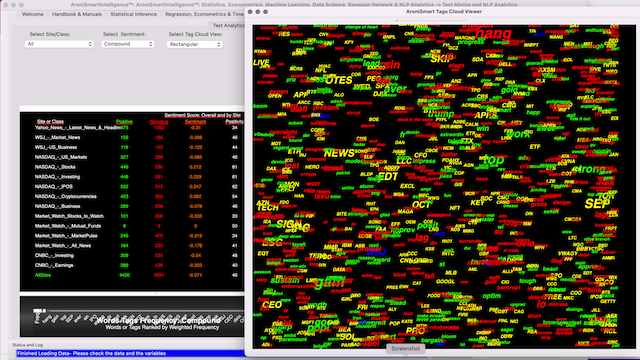Close the AroniSmart Tags Cloud Viewer window

pyautogui.click(x=250, y=12)
